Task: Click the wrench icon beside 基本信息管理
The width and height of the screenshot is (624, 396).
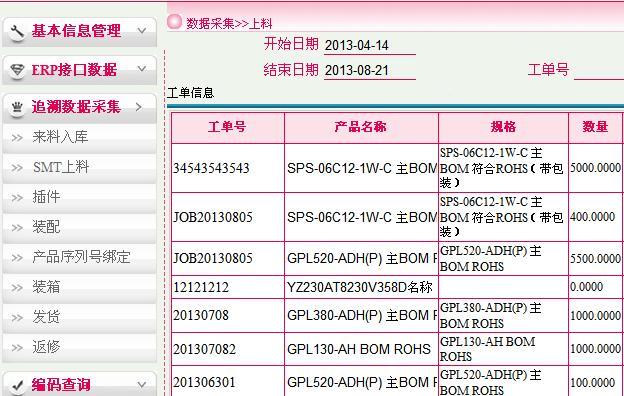Action: coord(17,32)
